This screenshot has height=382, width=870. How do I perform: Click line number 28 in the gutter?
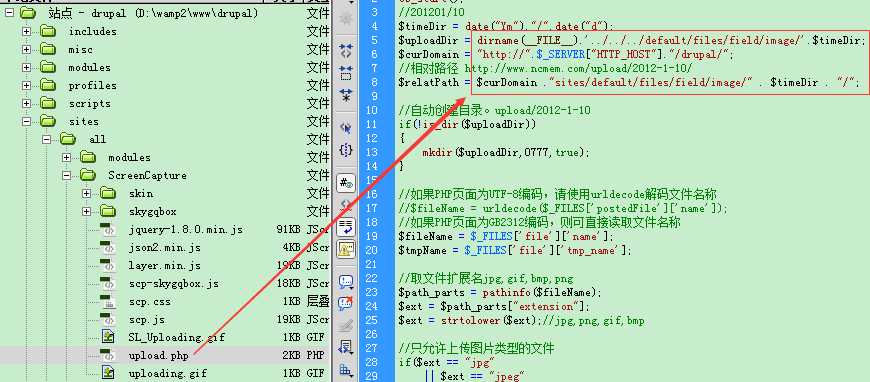point(372,363)
